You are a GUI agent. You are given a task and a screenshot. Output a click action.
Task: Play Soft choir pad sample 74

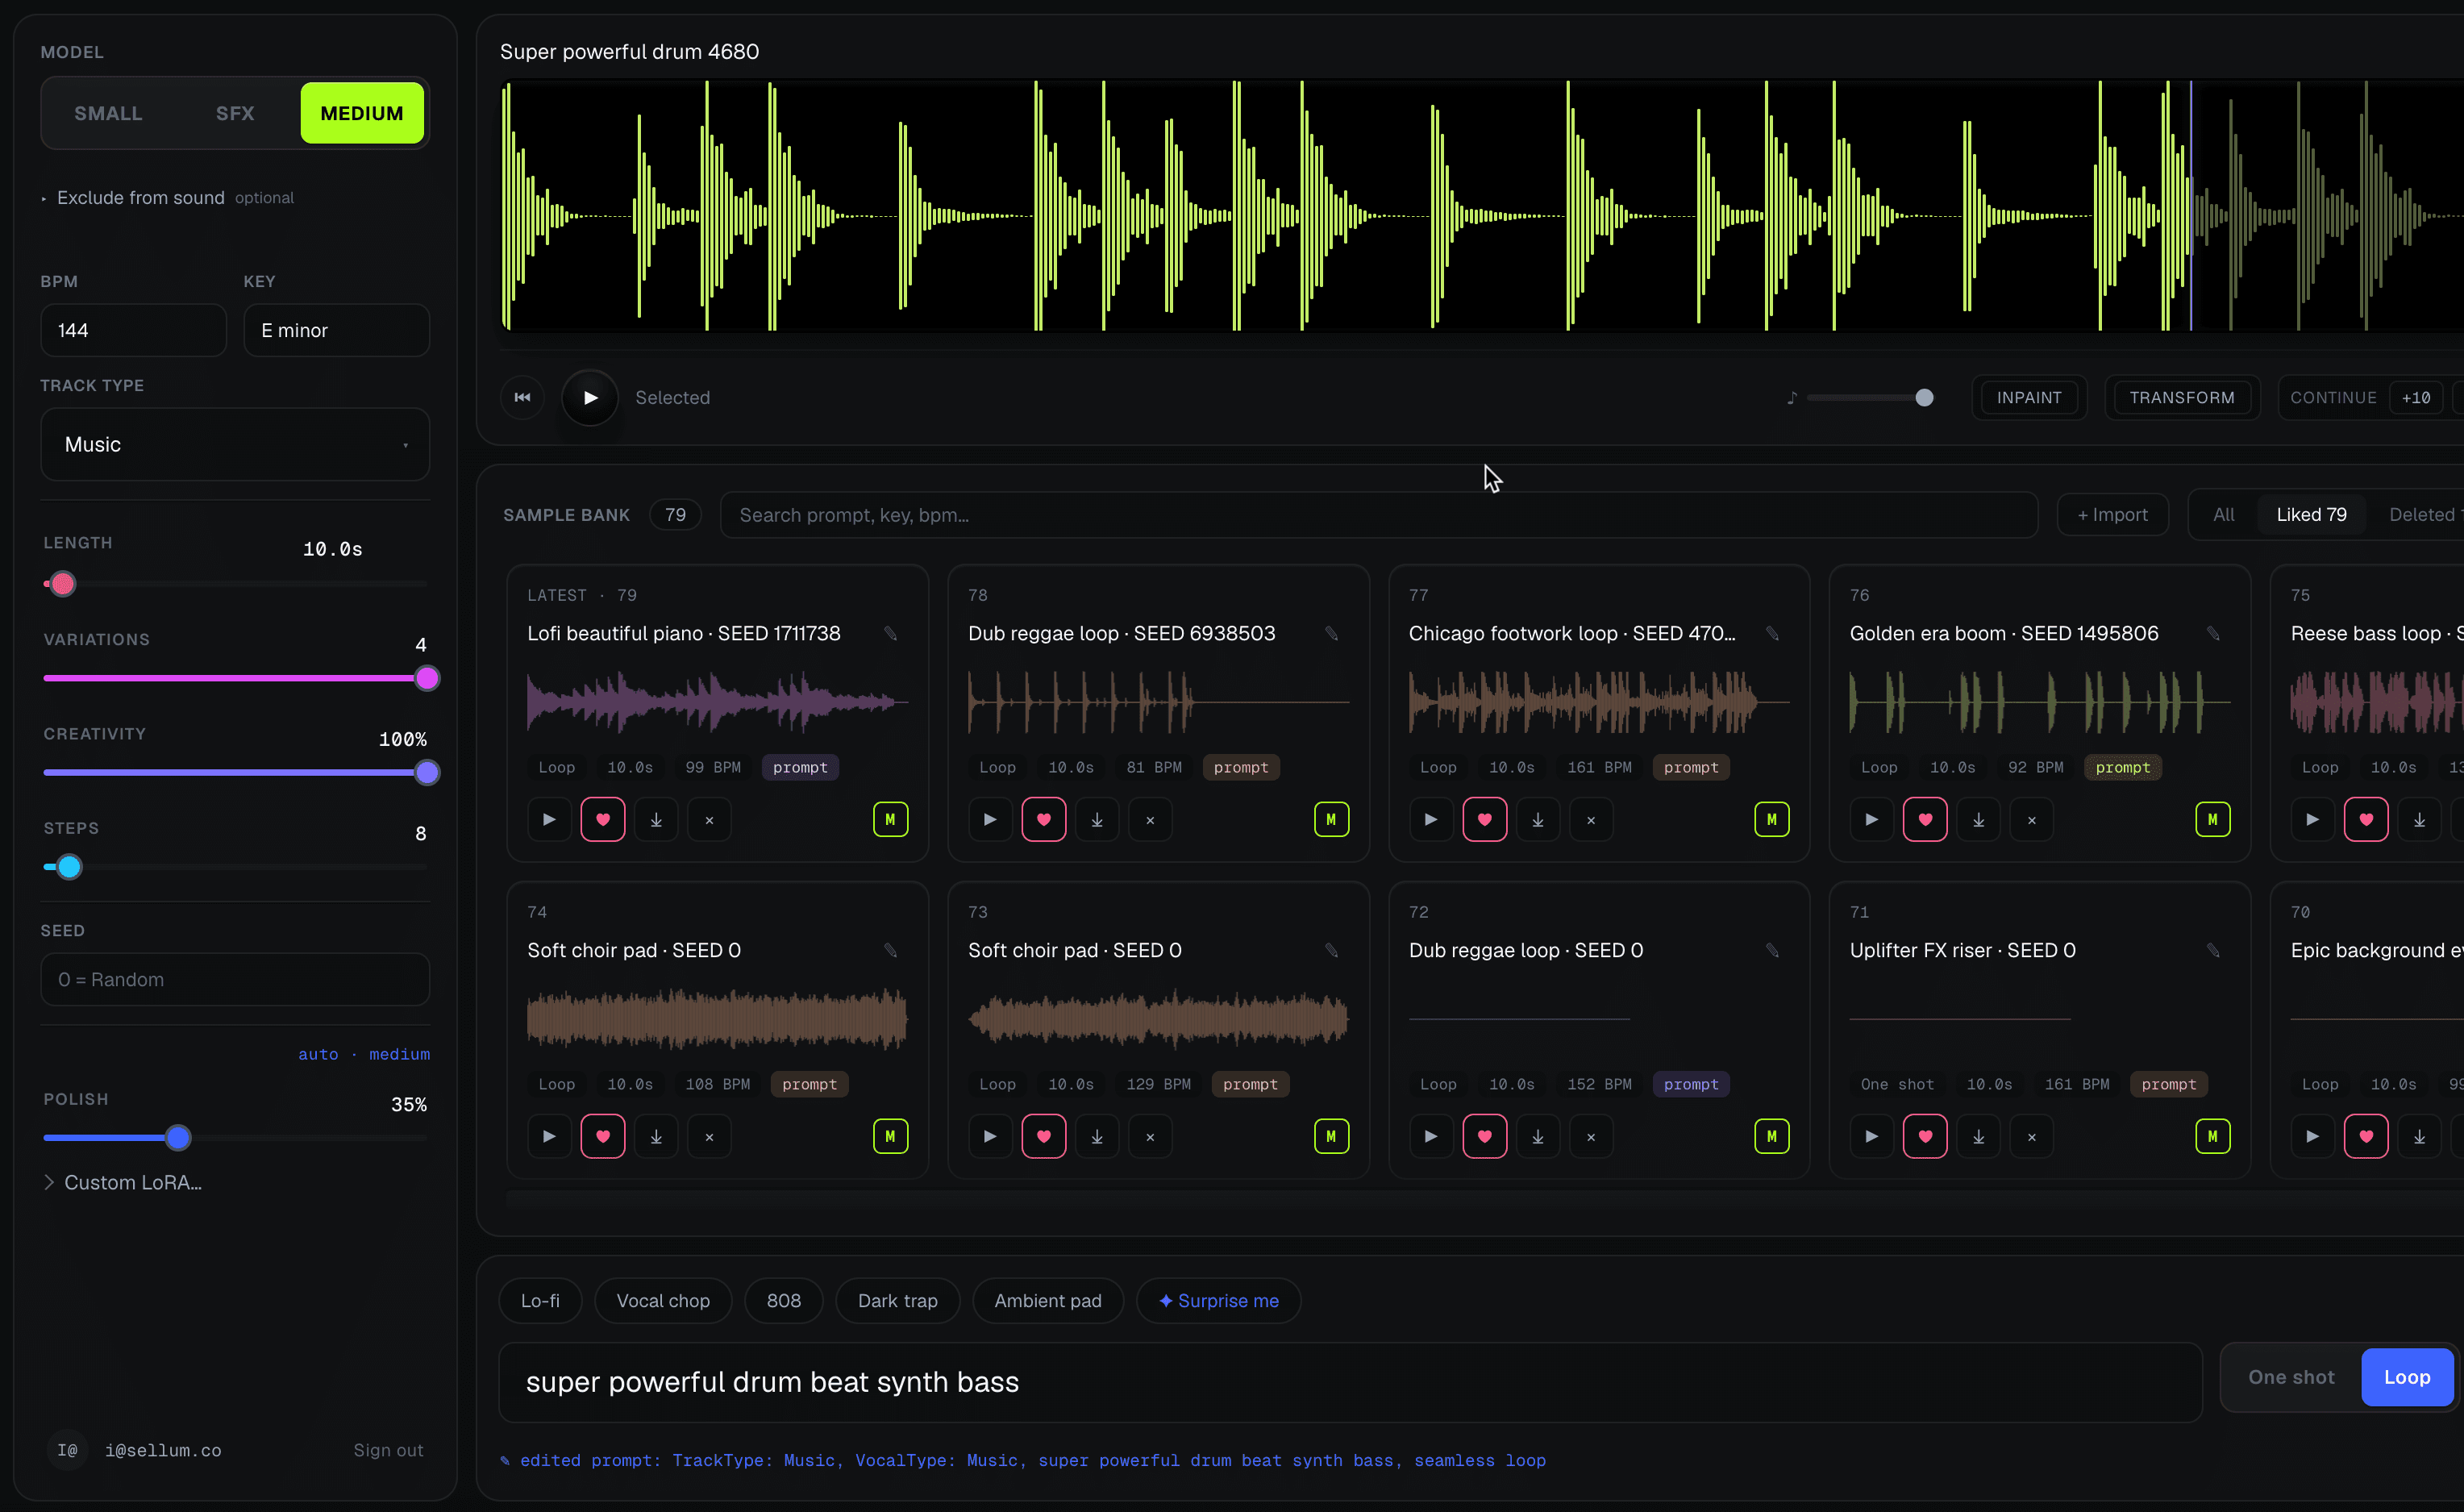(549, 1137)
